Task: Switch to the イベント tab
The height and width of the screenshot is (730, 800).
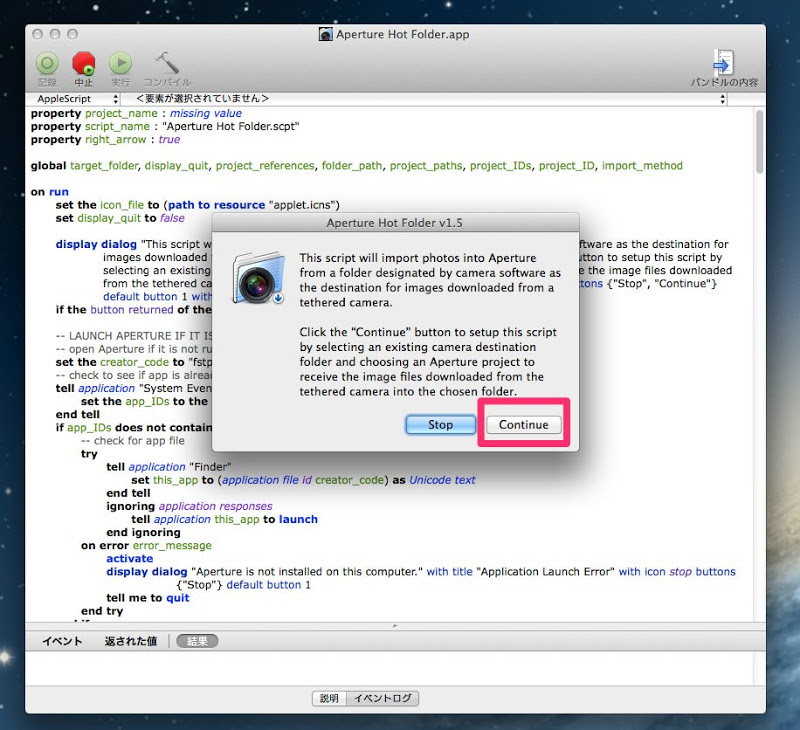Action: [62, 641]
